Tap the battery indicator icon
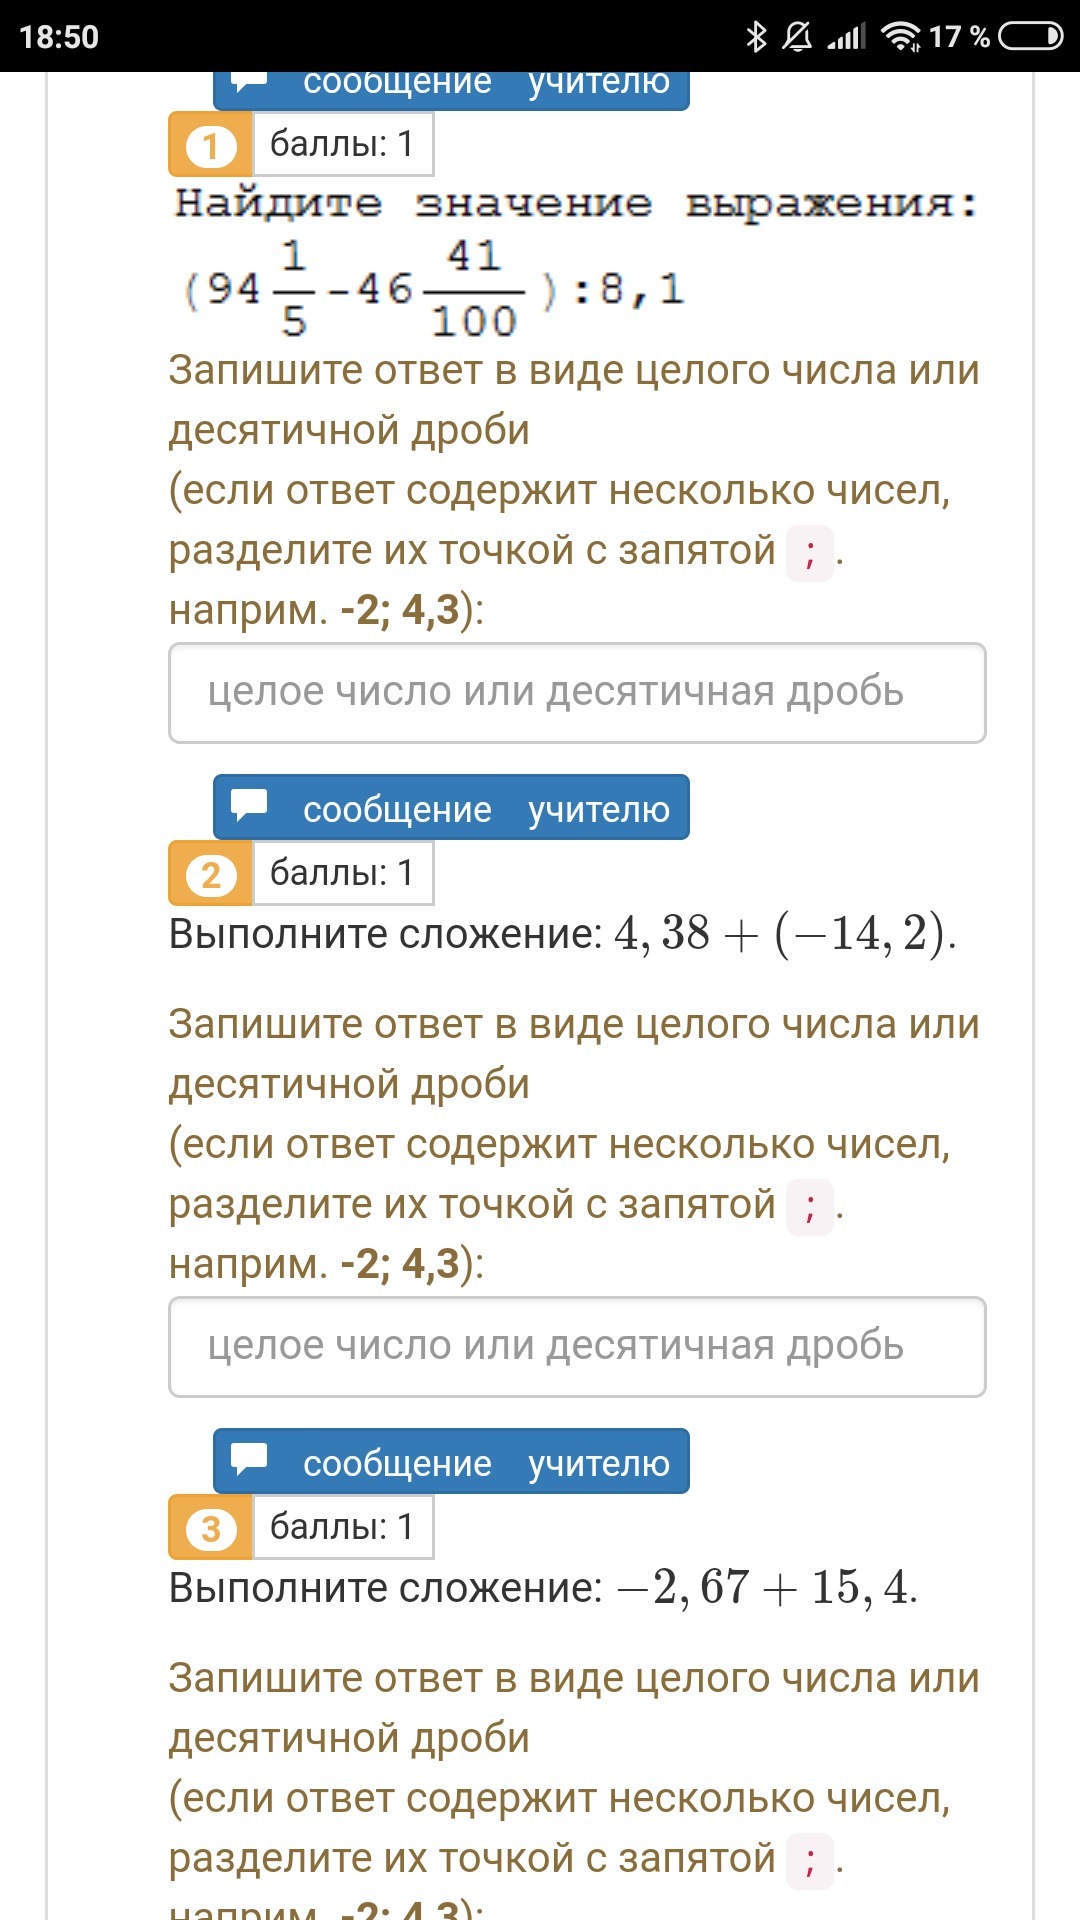Viewport: 1080px width, 1920px height. coord(1030,37)
